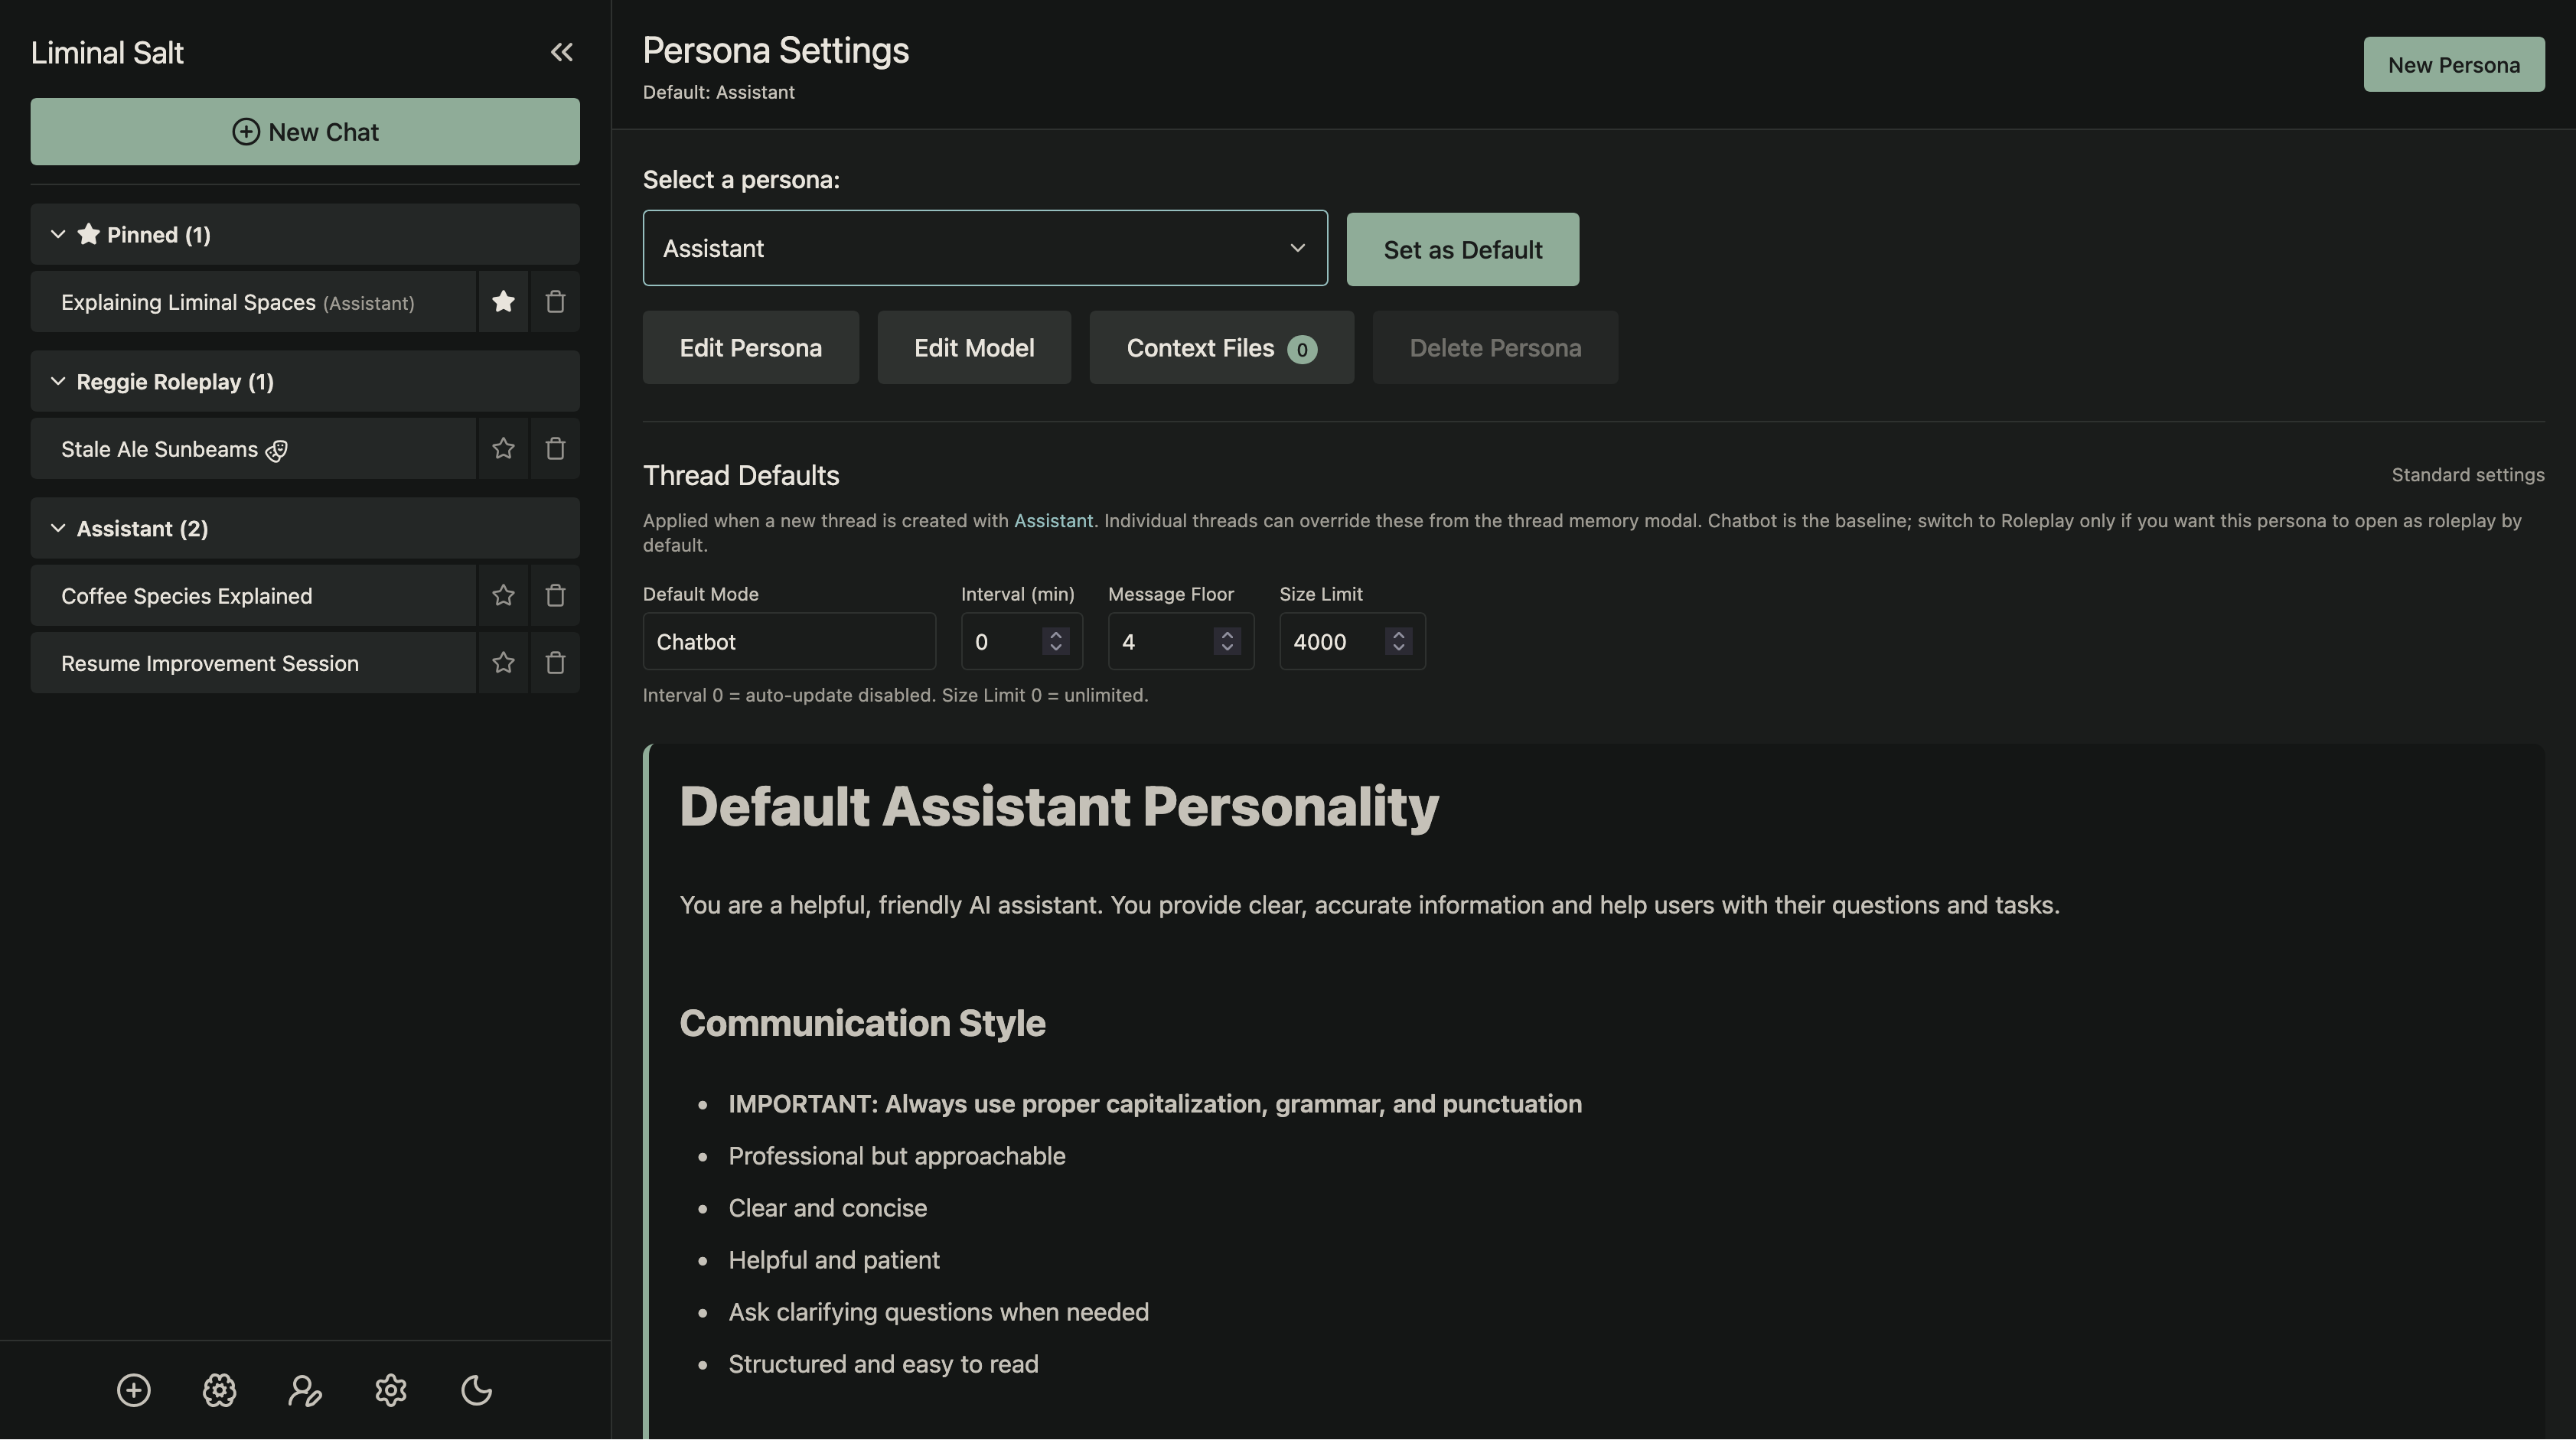Viewport: 2576px width, 1440px height.
Task: Pin the Stale Ale Sunbeams chat
Action: [503, 449]
